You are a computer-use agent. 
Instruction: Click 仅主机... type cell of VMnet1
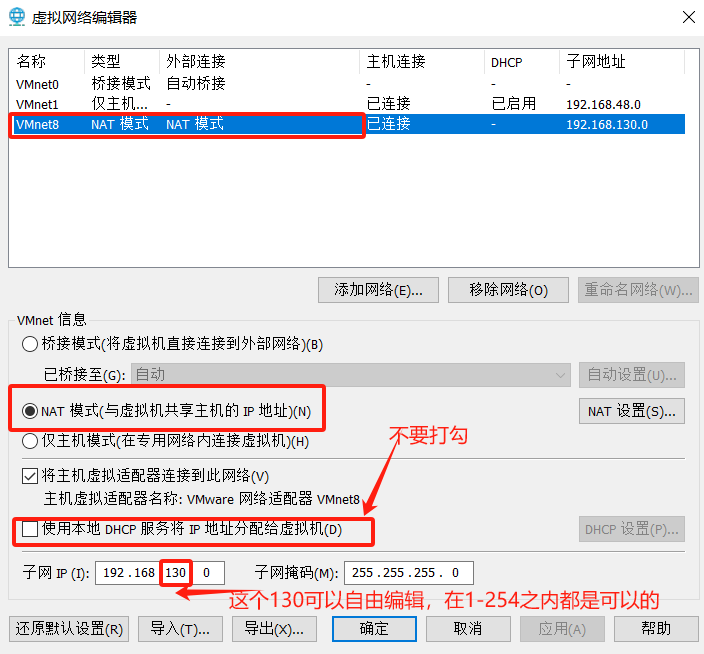pos(119,104)
